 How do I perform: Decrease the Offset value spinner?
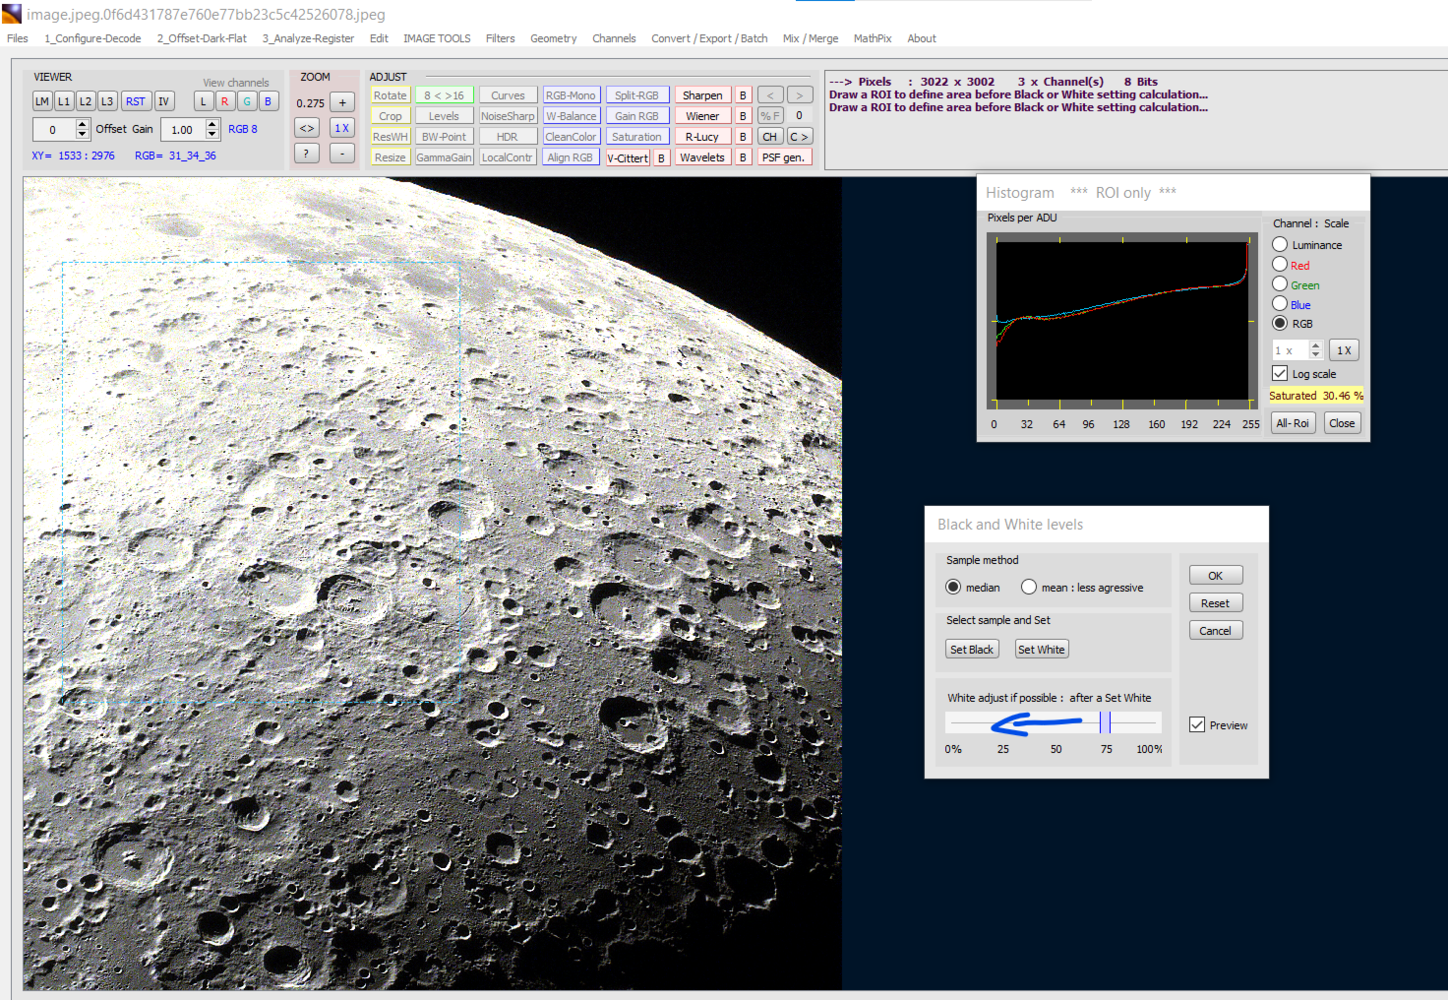point(83,135)
